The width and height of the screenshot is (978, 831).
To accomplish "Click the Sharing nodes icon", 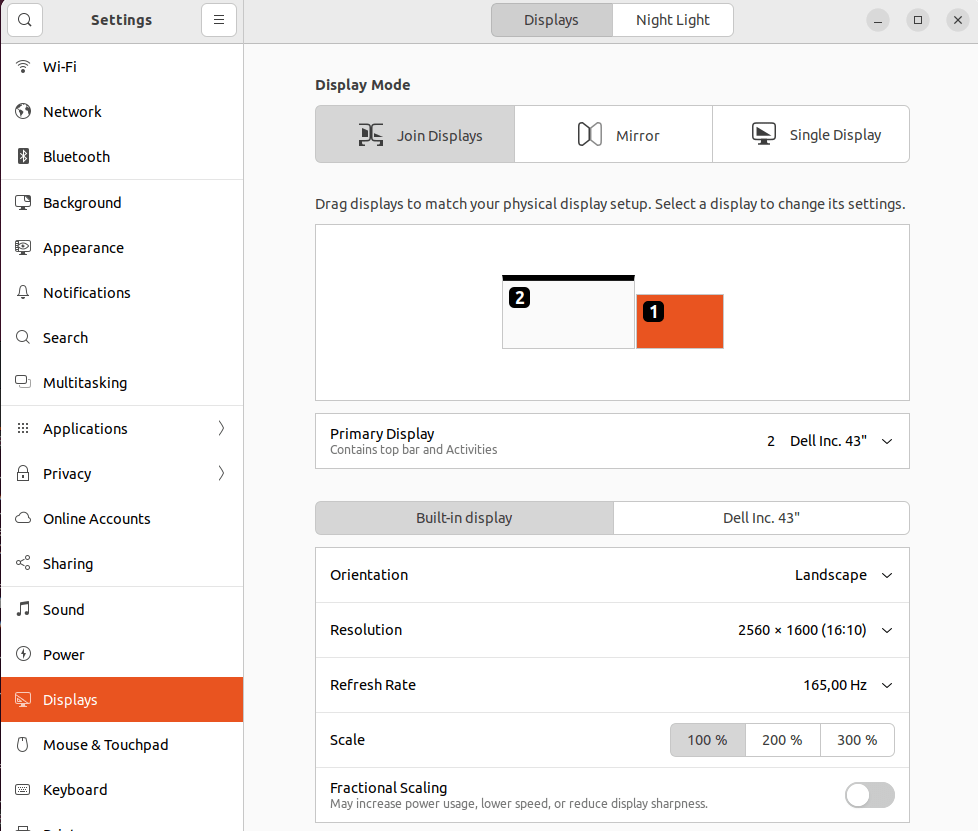I will point(23,563).
